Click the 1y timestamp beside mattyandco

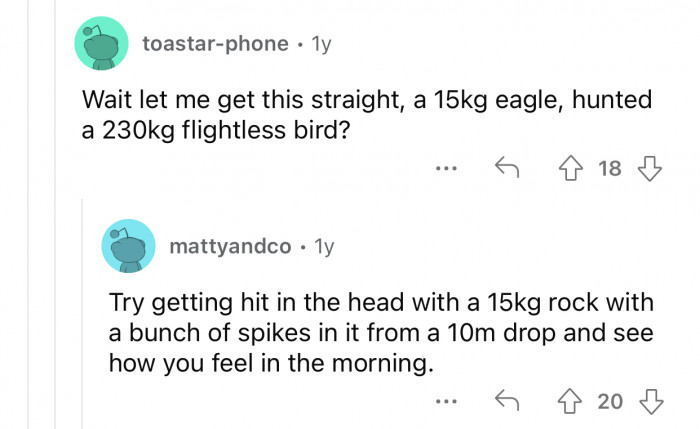click(325, 246)
